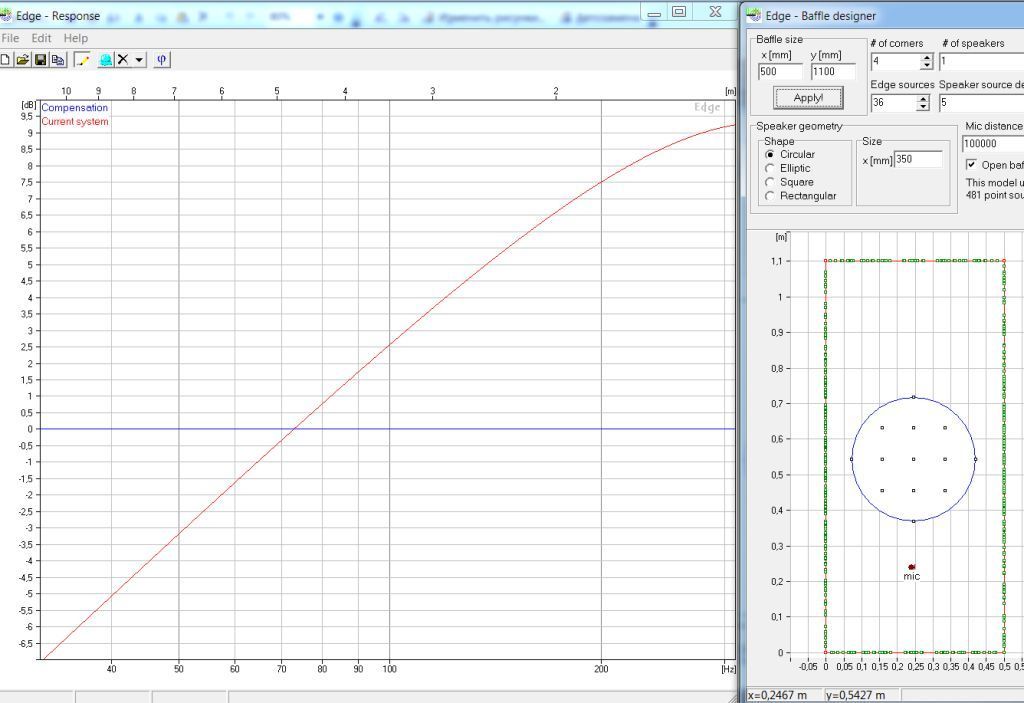Screen dimensions: 1024x703
Task: Click the phi phase toolbar icon
Action: 161,60
